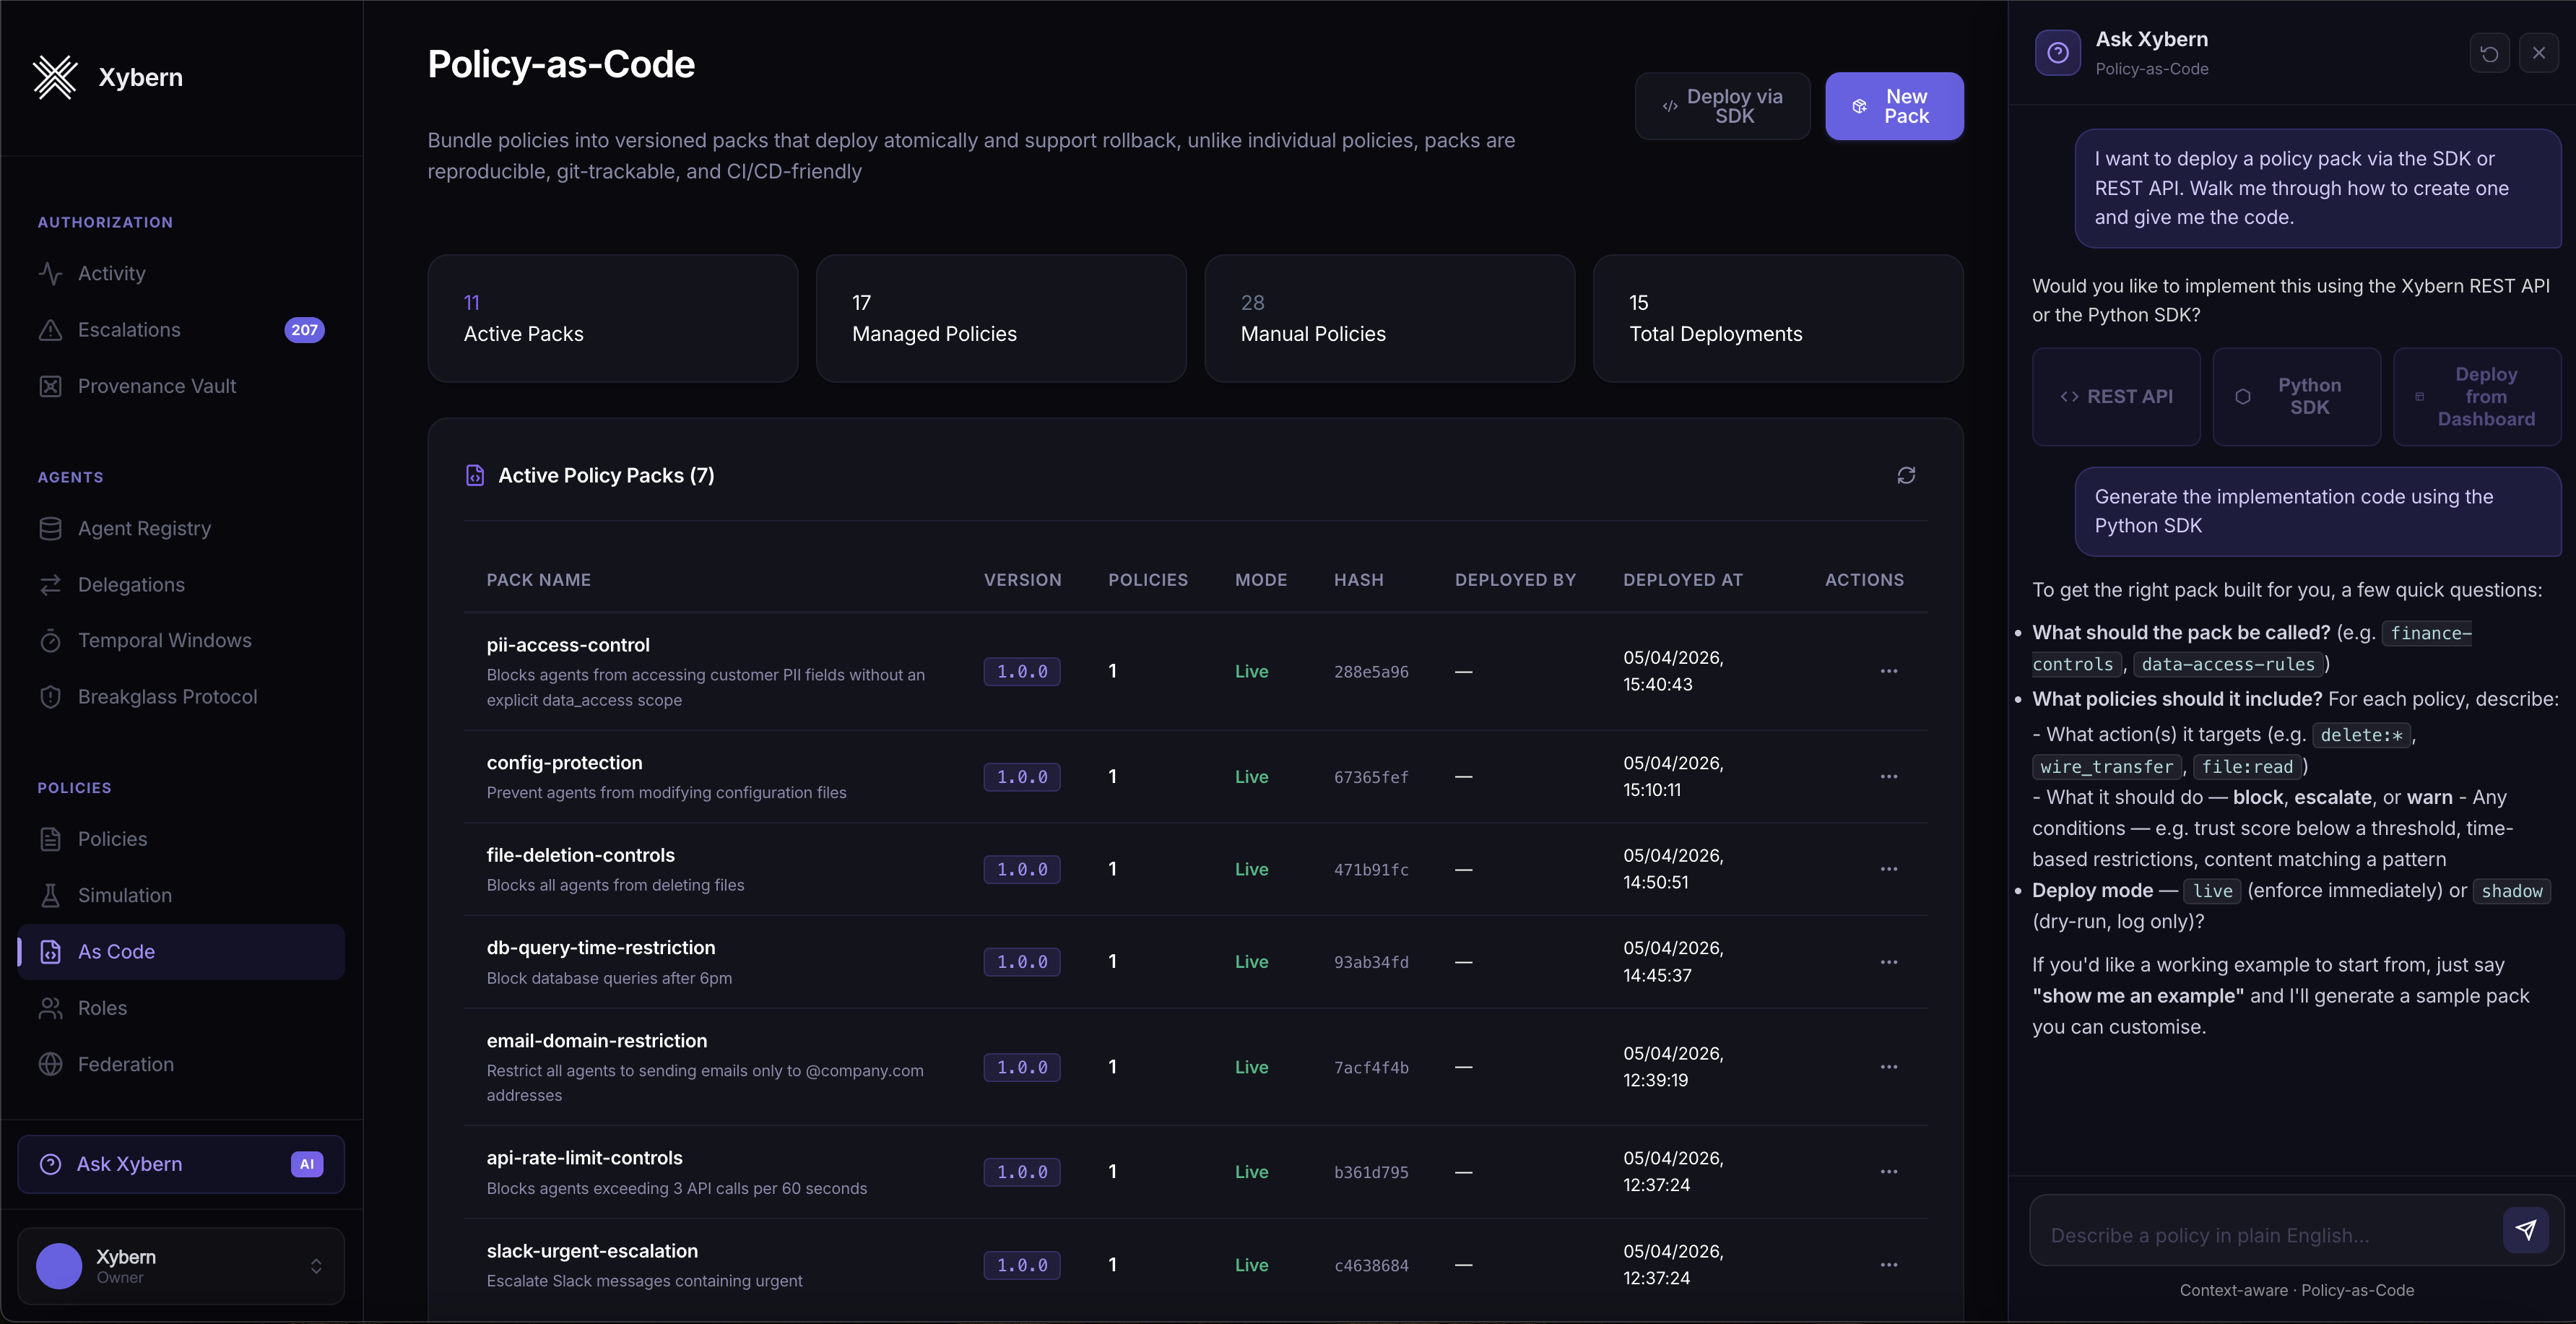The width and height of the screenshot is (2576, 1324).
Task: Close the Ask Xybern panel
Action: (2538, 53)
